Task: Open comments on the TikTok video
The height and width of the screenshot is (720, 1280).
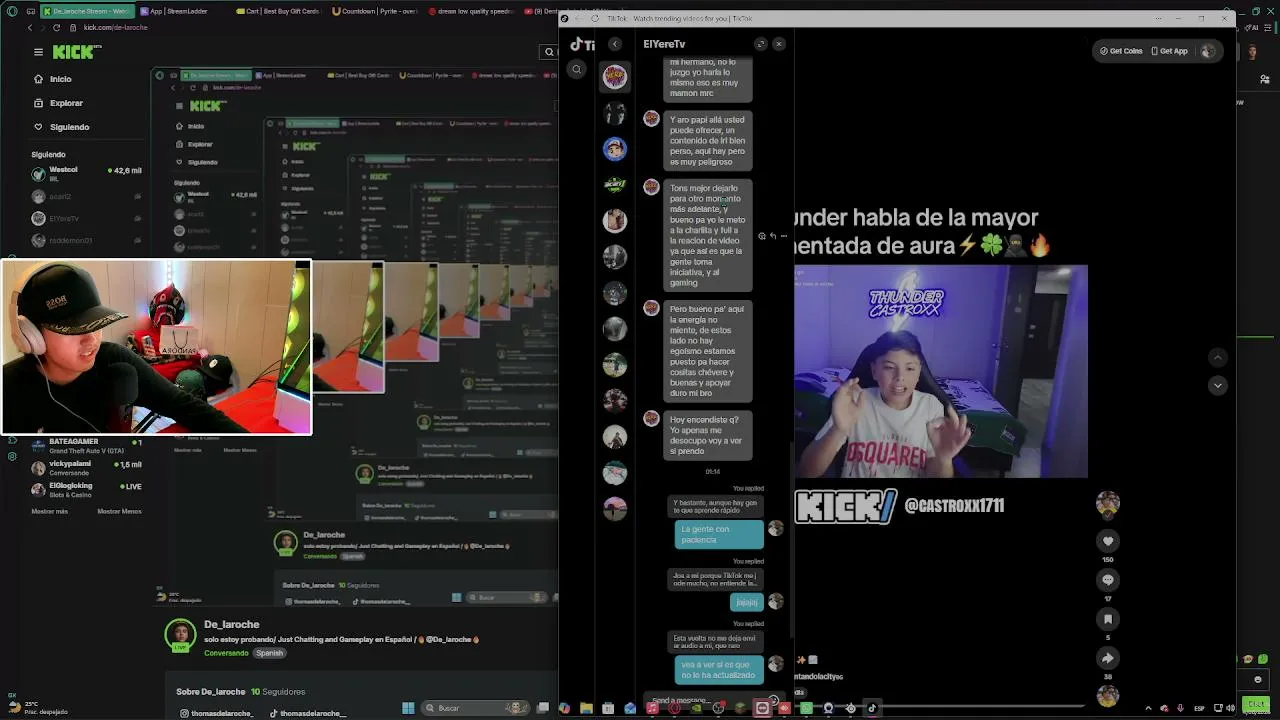Action: click(x=1107, y=580)
